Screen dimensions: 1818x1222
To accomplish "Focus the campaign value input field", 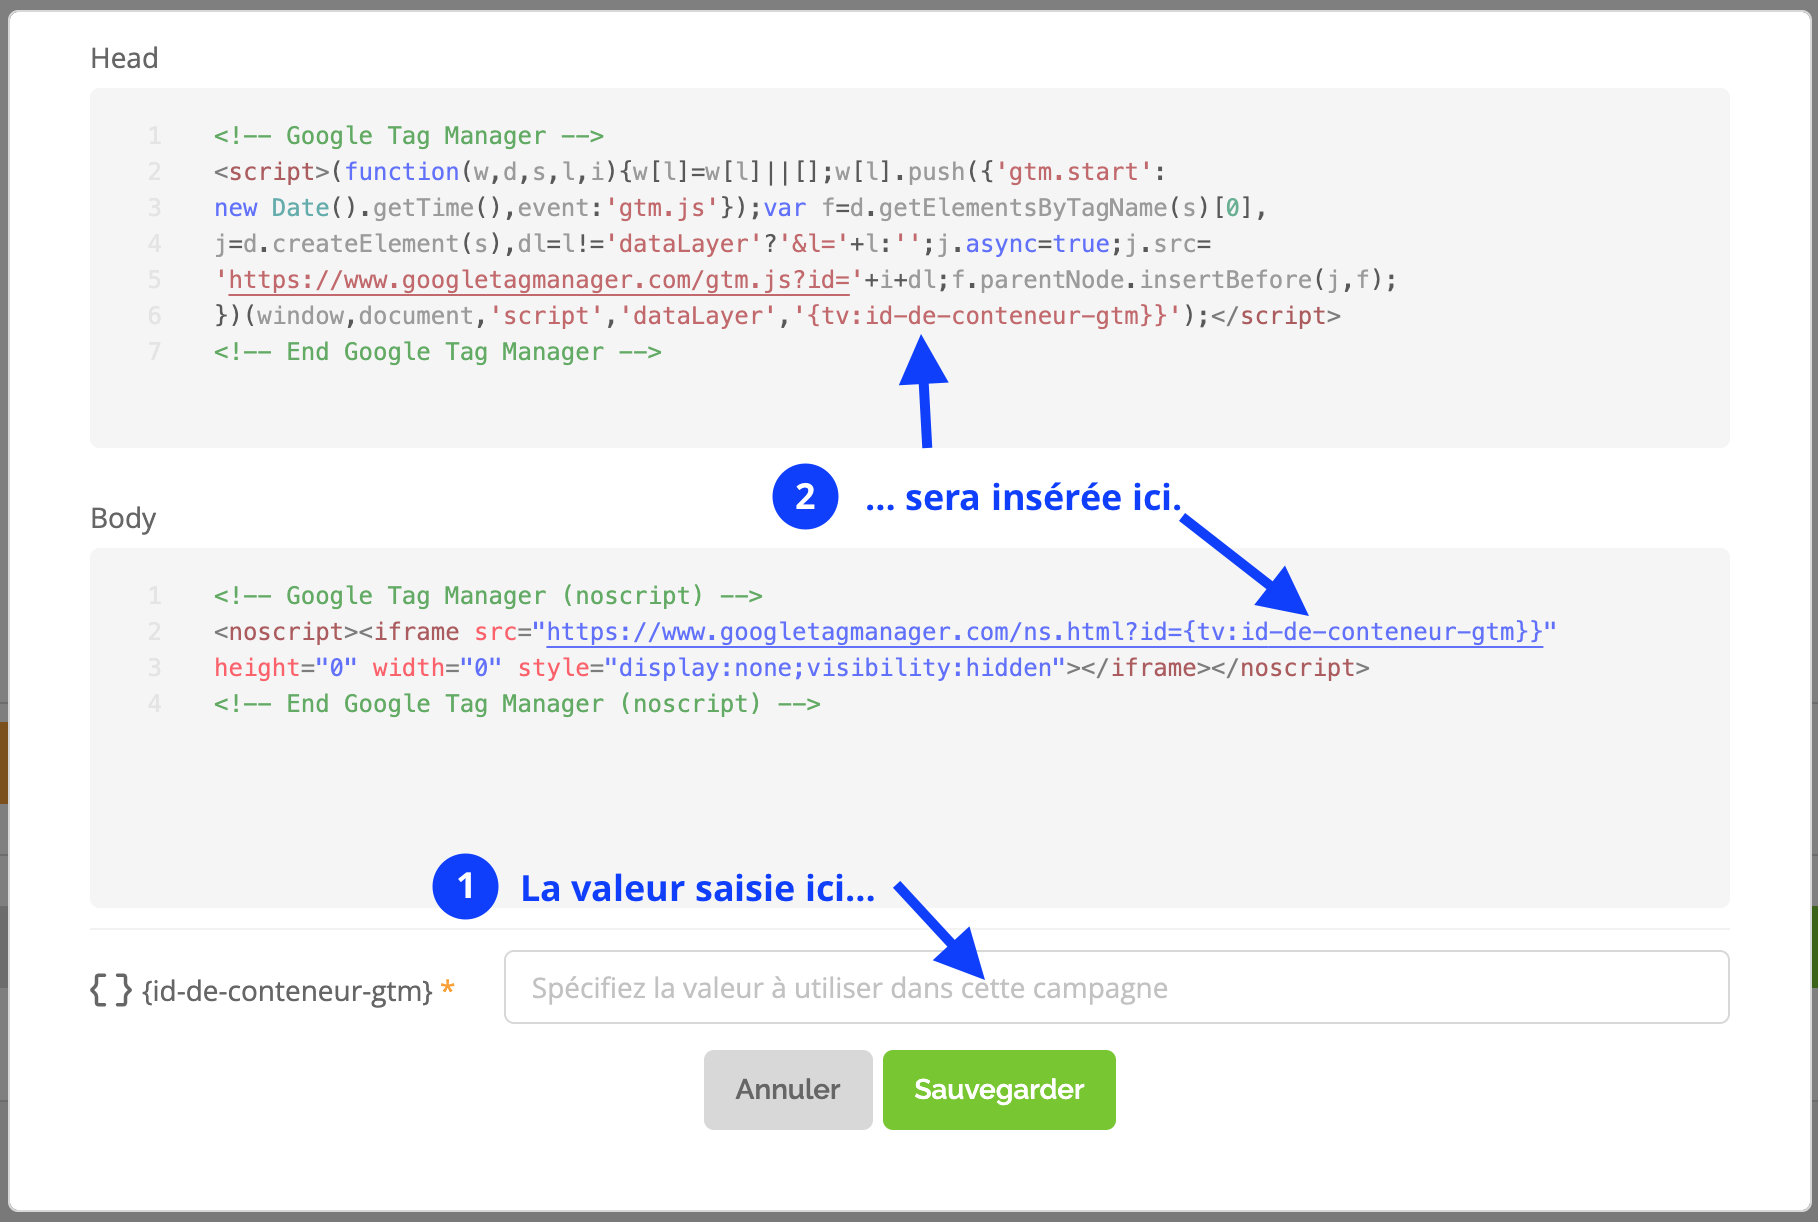I will click(x=1116, y=987).
